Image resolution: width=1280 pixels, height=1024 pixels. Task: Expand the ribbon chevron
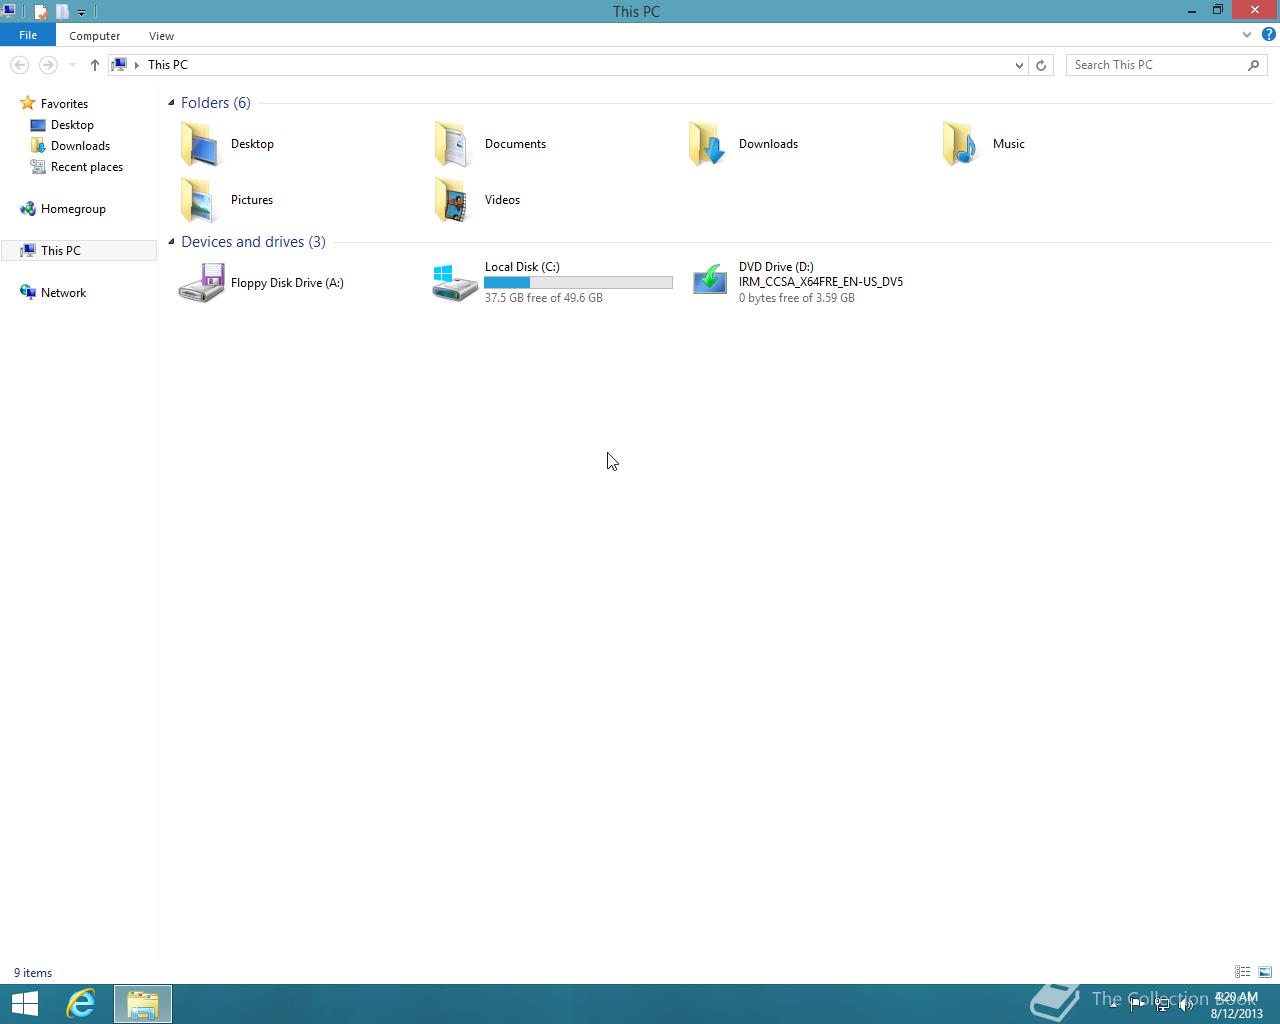(1247, 35)
